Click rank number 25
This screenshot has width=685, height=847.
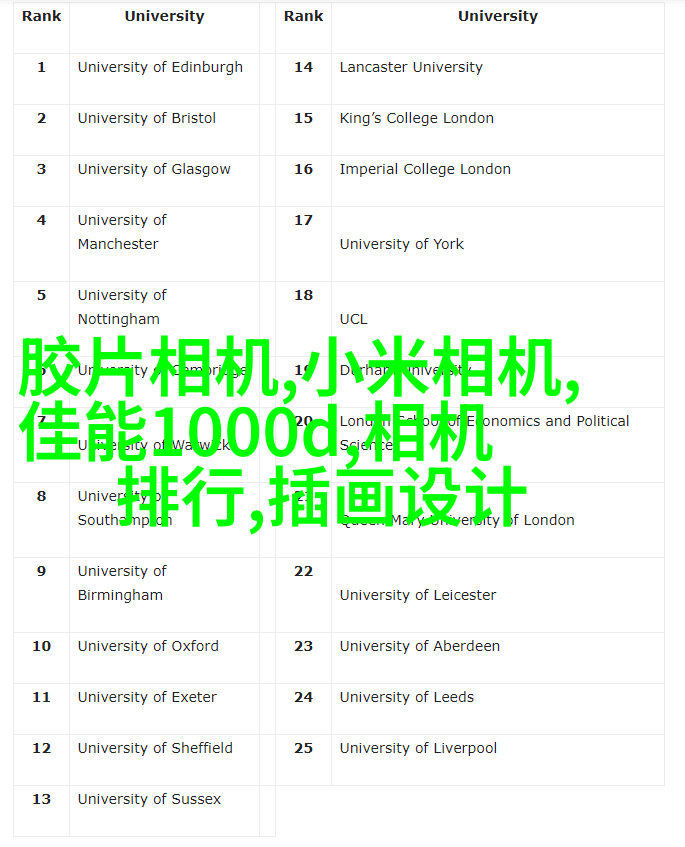304,748
